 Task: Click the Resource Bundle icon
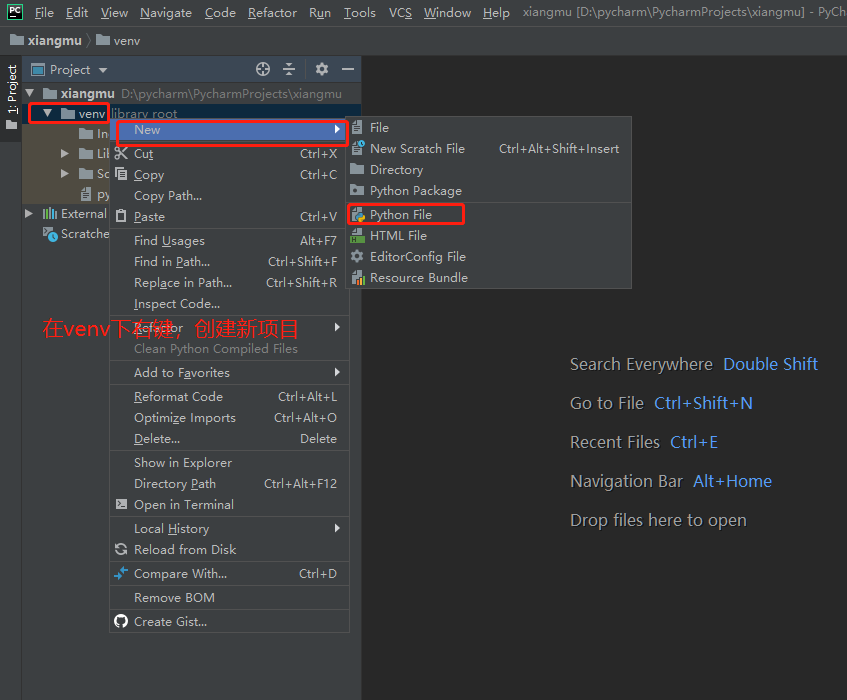click(358, 278)
